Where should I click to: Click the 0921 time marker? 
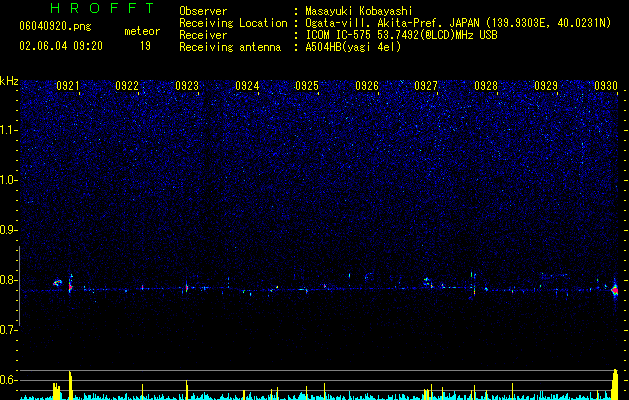tap(67, 86)
